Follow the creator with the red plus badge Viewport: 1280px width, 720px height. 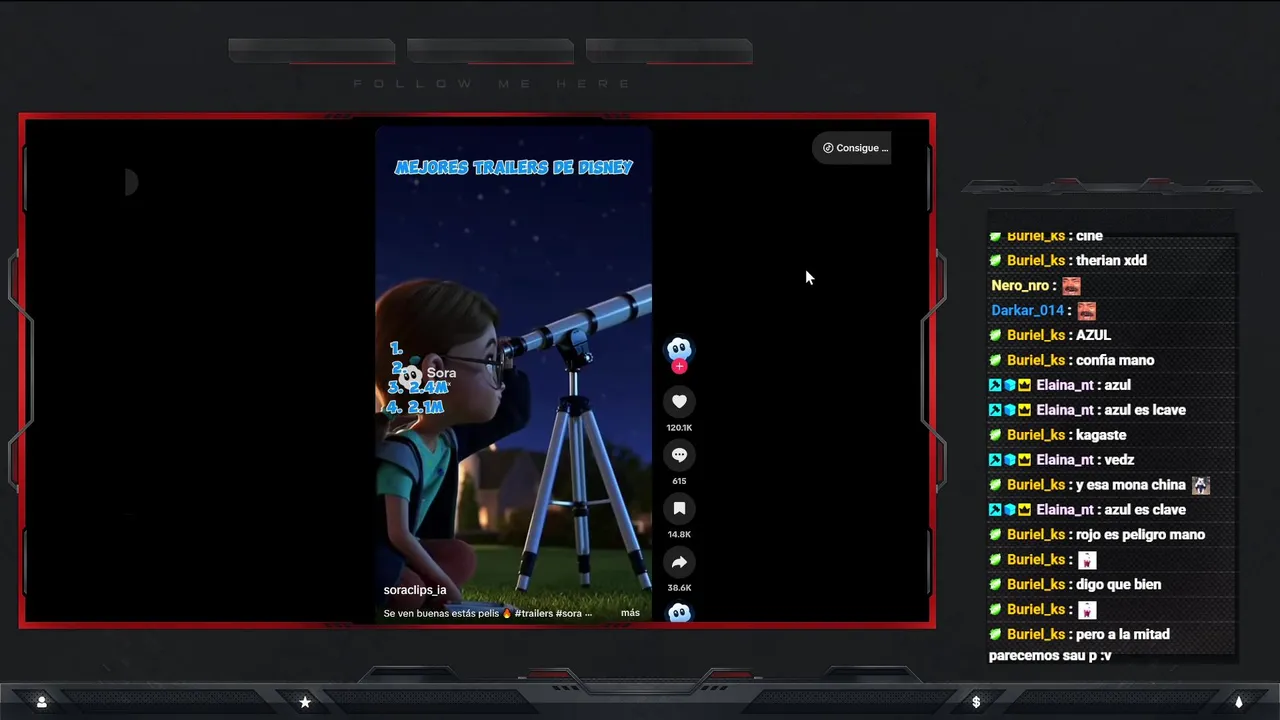point(679,367)
